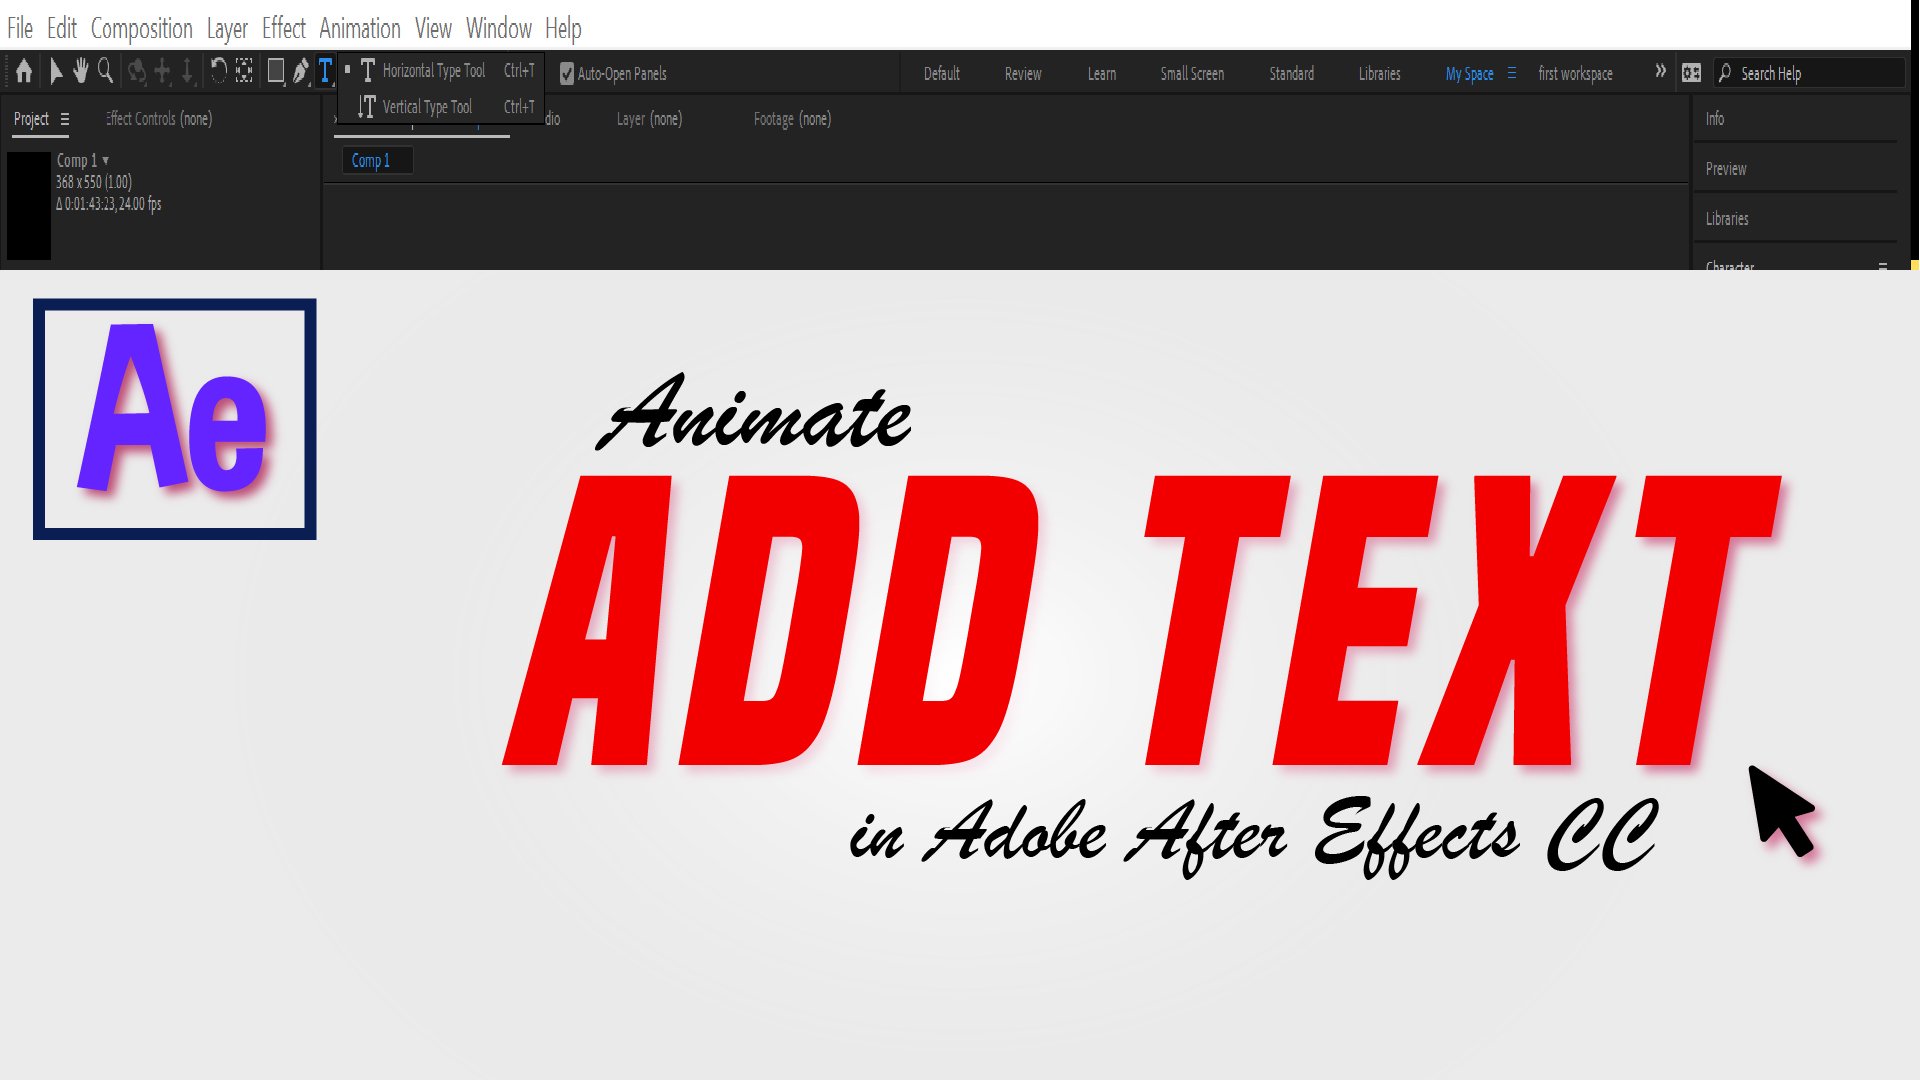Click the Comp 1 black thumbnail
This screenshot has height=1080, width=1920.
point(29,205)
